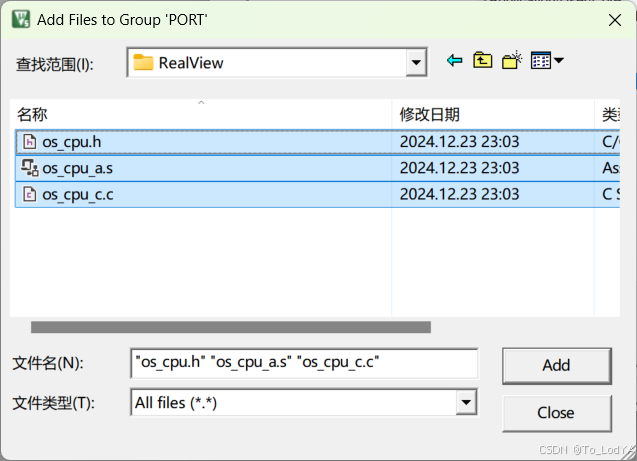Select the os_cpu_c.c file name
637x461 pixels.
pos(78,195)
